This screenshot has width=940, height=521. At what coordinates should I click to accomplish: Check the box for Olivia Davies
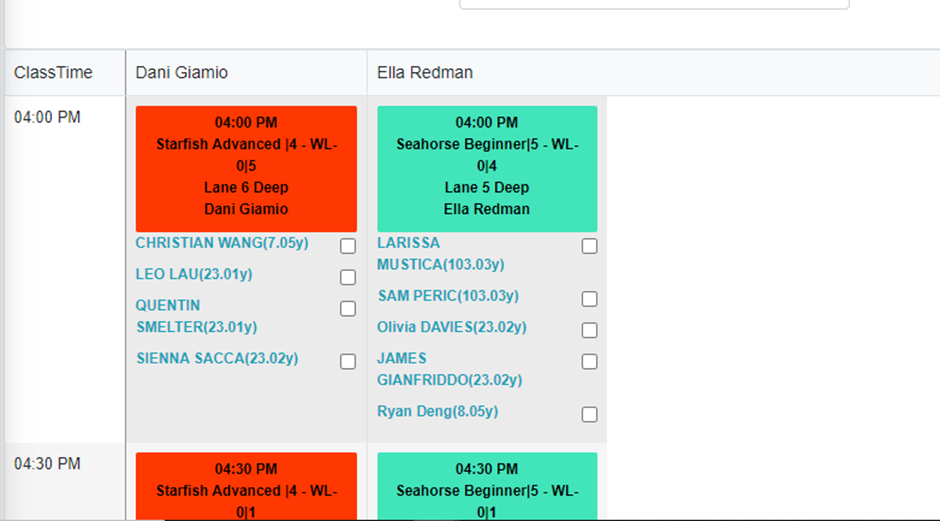coord(590,330)
